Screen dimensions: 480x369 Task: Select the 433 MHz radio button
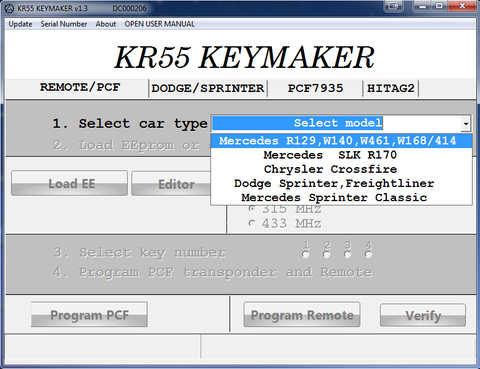[x=252, y=223]
